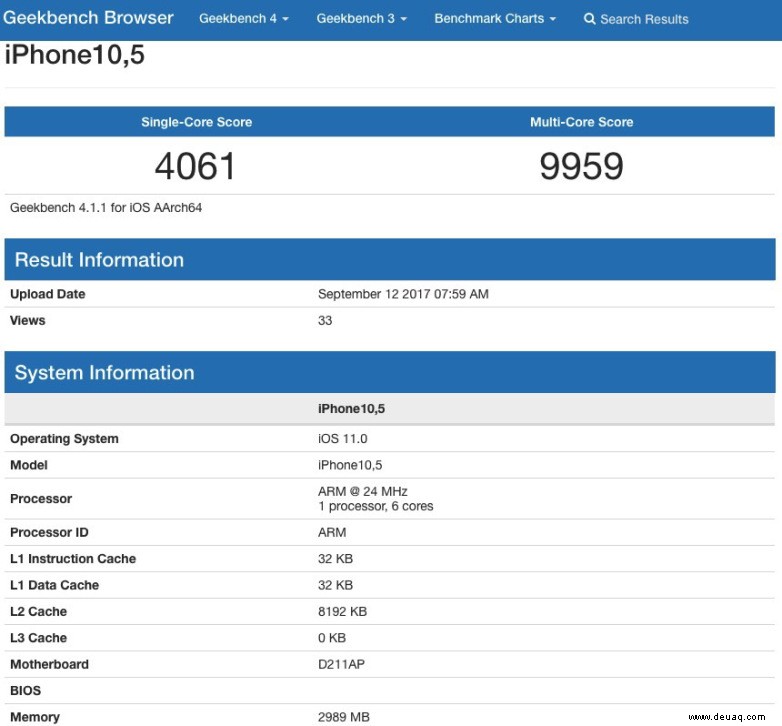782x726 pixels.
Task: Expand the Benchmark Charts dropdown
Action: [495, 19]
